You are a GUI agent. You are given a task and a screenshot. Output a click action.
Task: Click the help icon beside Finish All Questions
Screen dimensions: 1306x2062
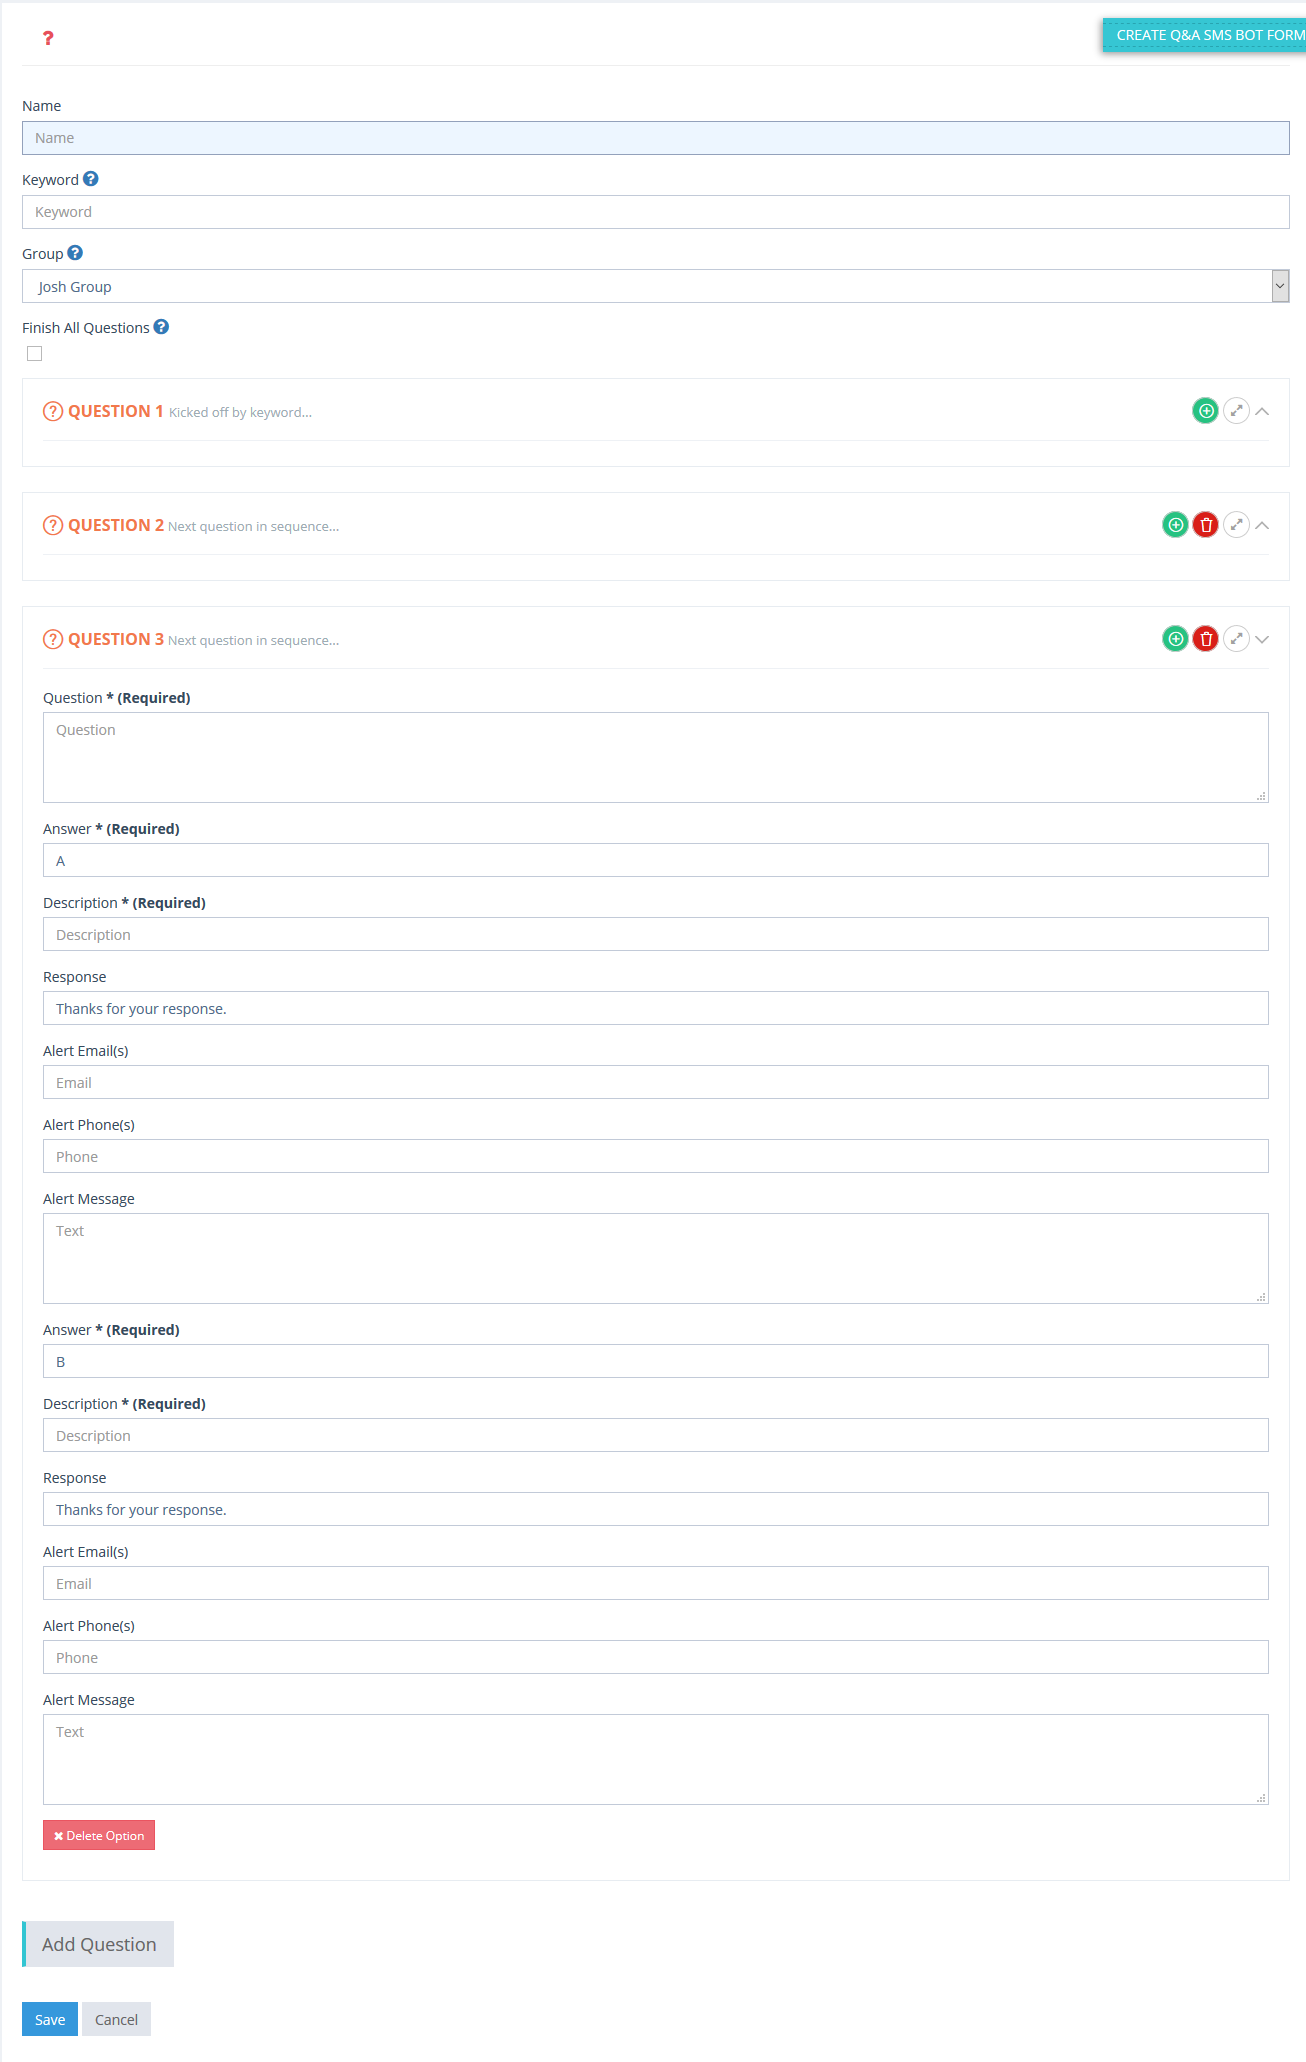pyautogui.click(x=161, y=327)
